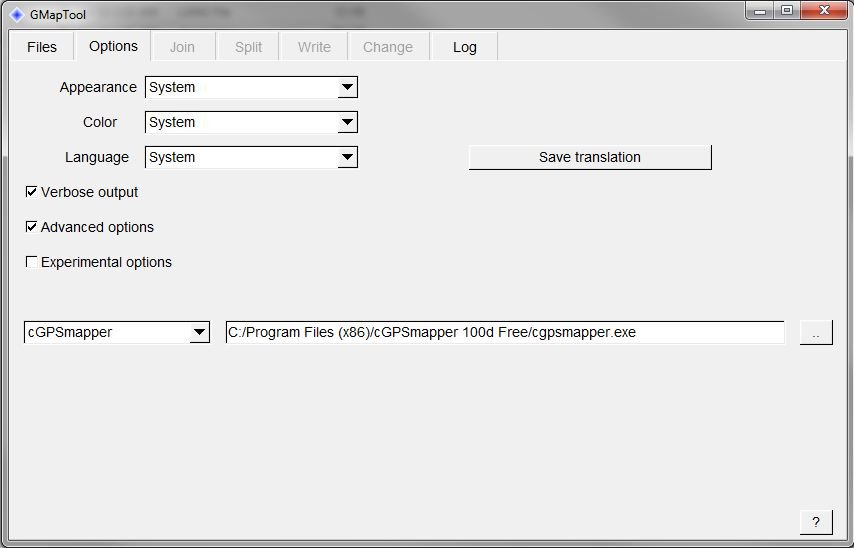Click the GMapTool title bar app icon
Screen dimensions: 854x548
(x=16, y=15)
